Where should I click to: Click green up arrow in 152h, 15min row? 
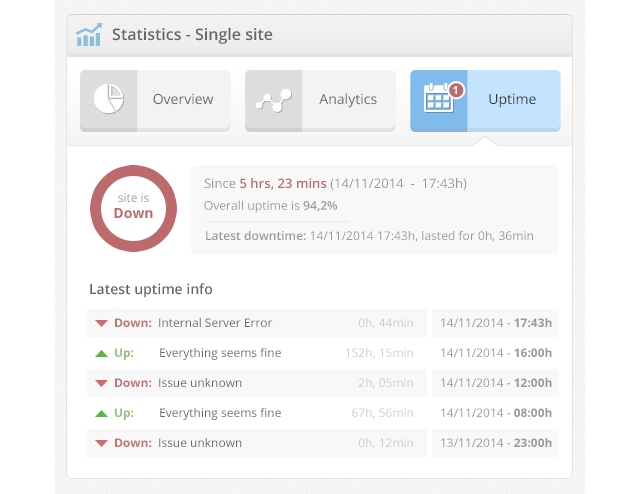[x=101, y=353]
